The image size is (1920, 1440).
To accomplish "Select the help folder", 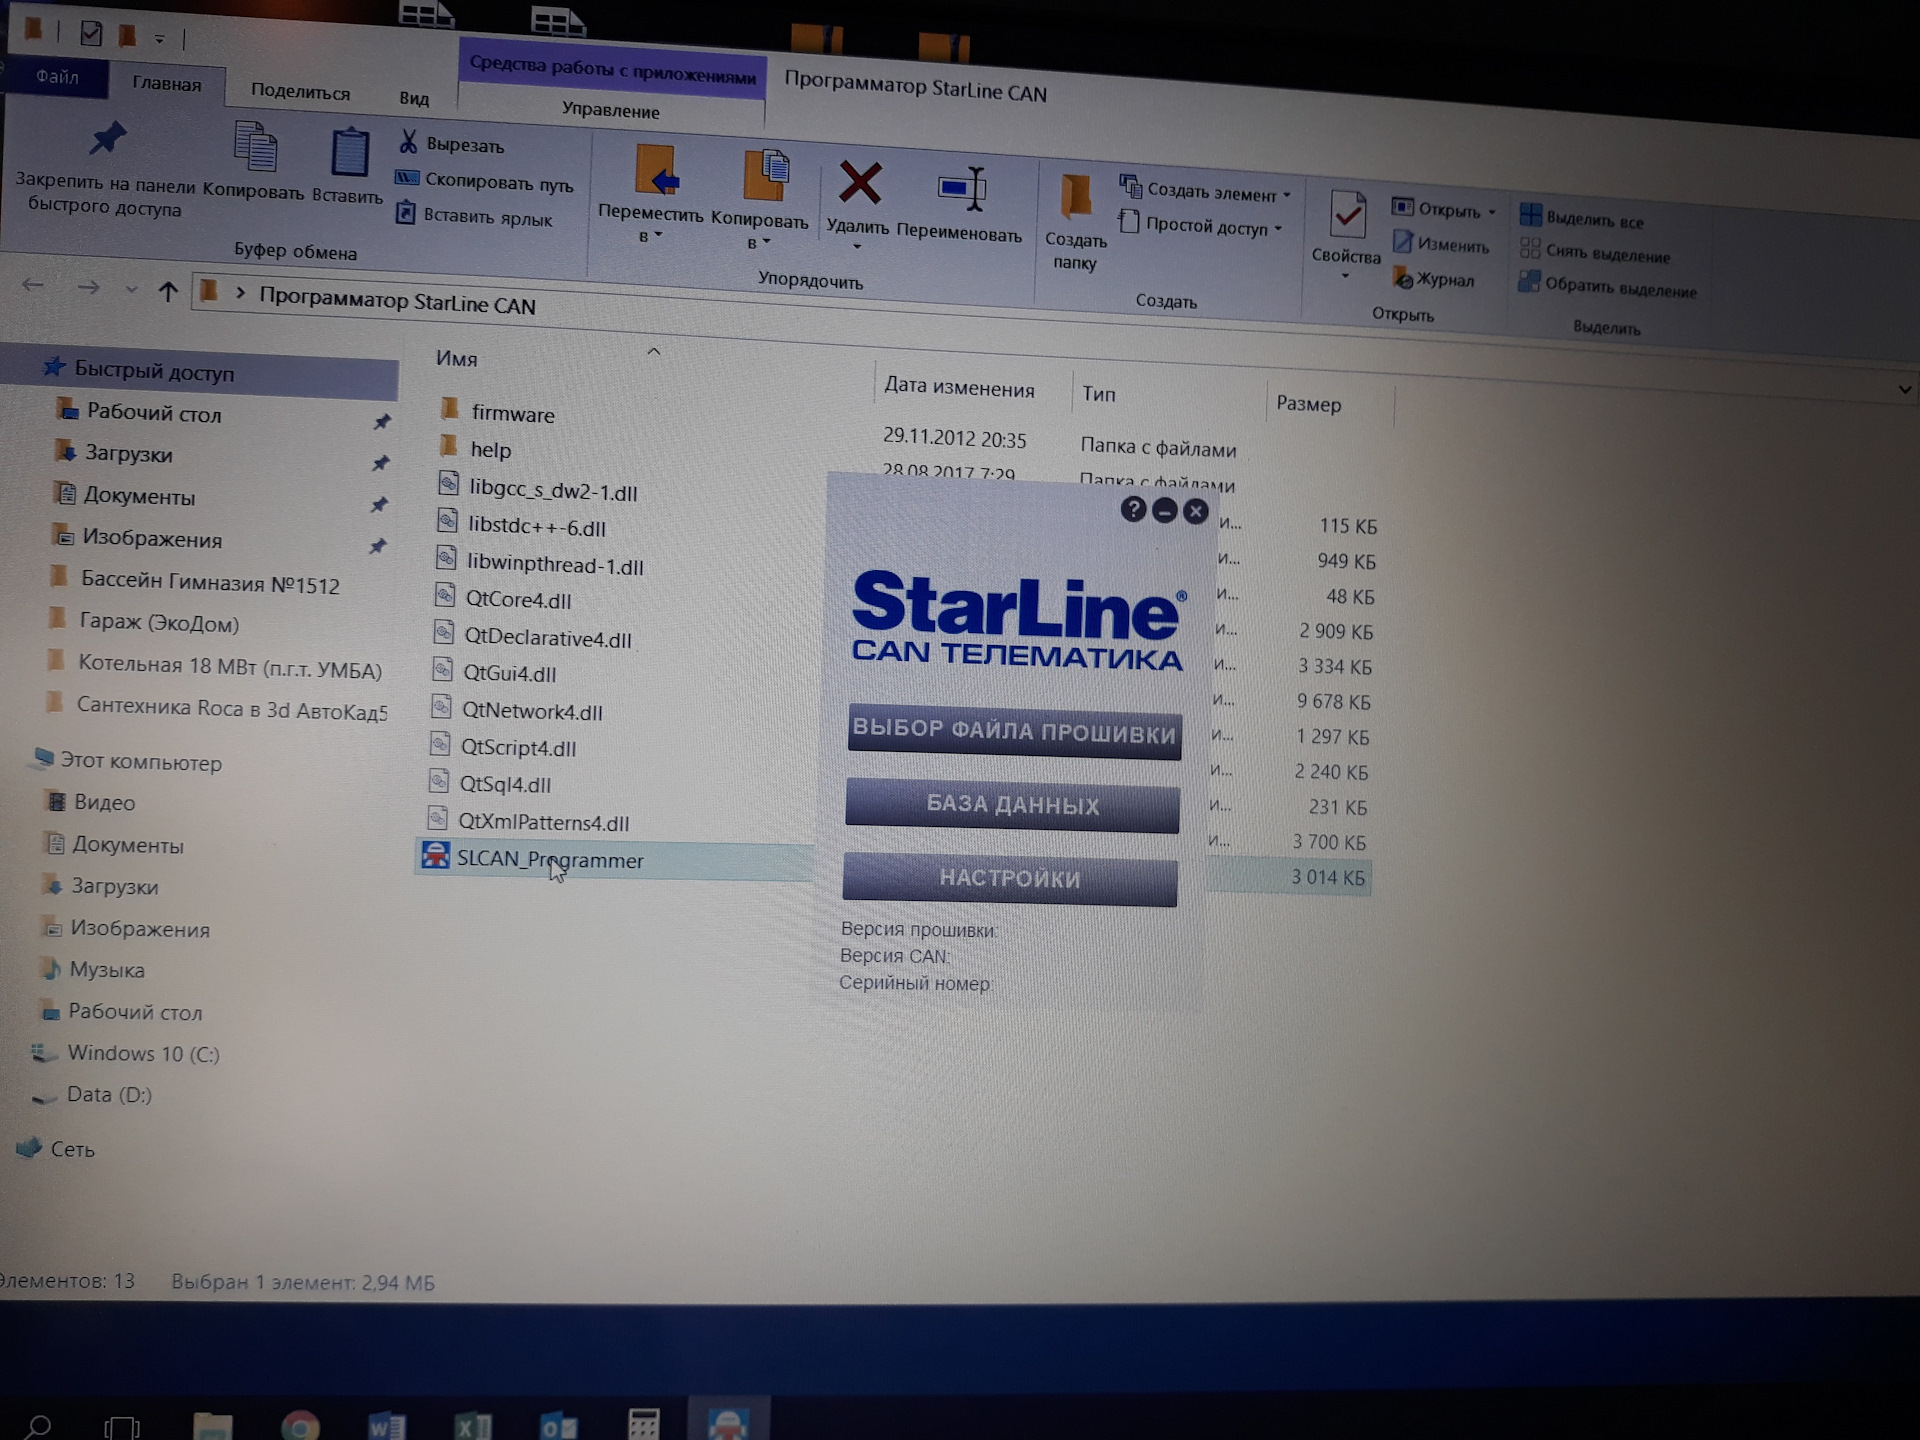I will coord(490,449).
